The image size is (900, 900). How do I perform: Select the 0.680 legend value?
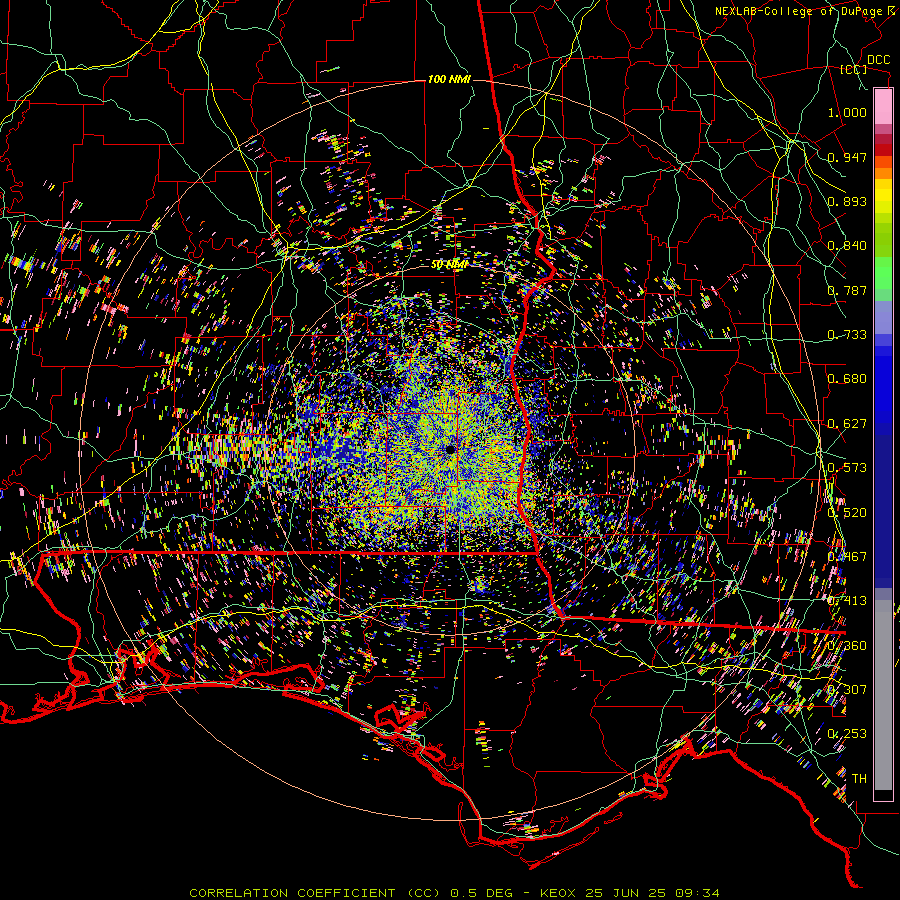tap(847, 379)
